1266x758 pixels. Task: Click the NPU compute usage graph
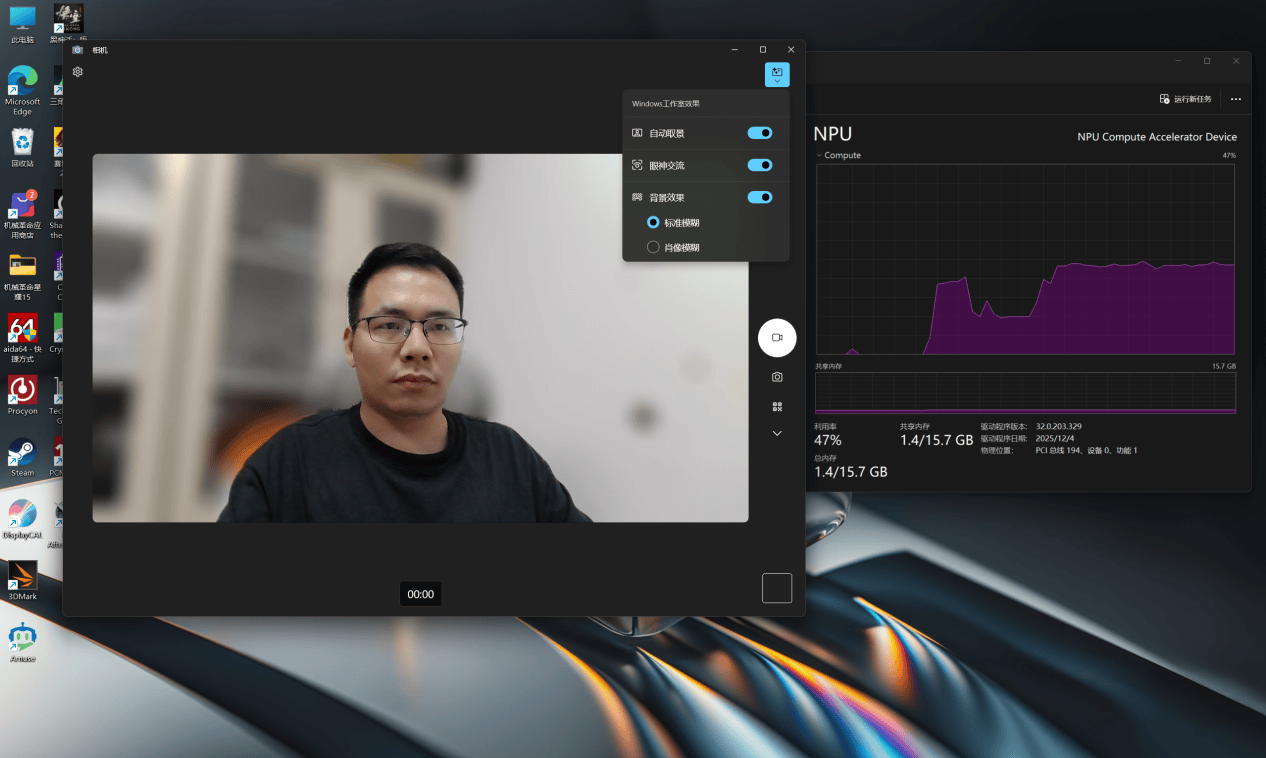1026,259
